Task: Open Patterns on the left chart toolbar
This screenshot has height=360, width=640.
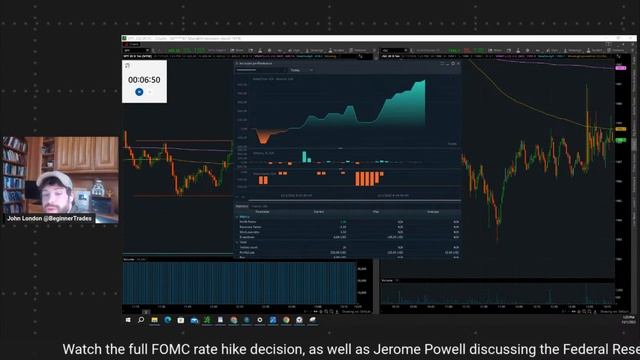Action: pos(358,50)
